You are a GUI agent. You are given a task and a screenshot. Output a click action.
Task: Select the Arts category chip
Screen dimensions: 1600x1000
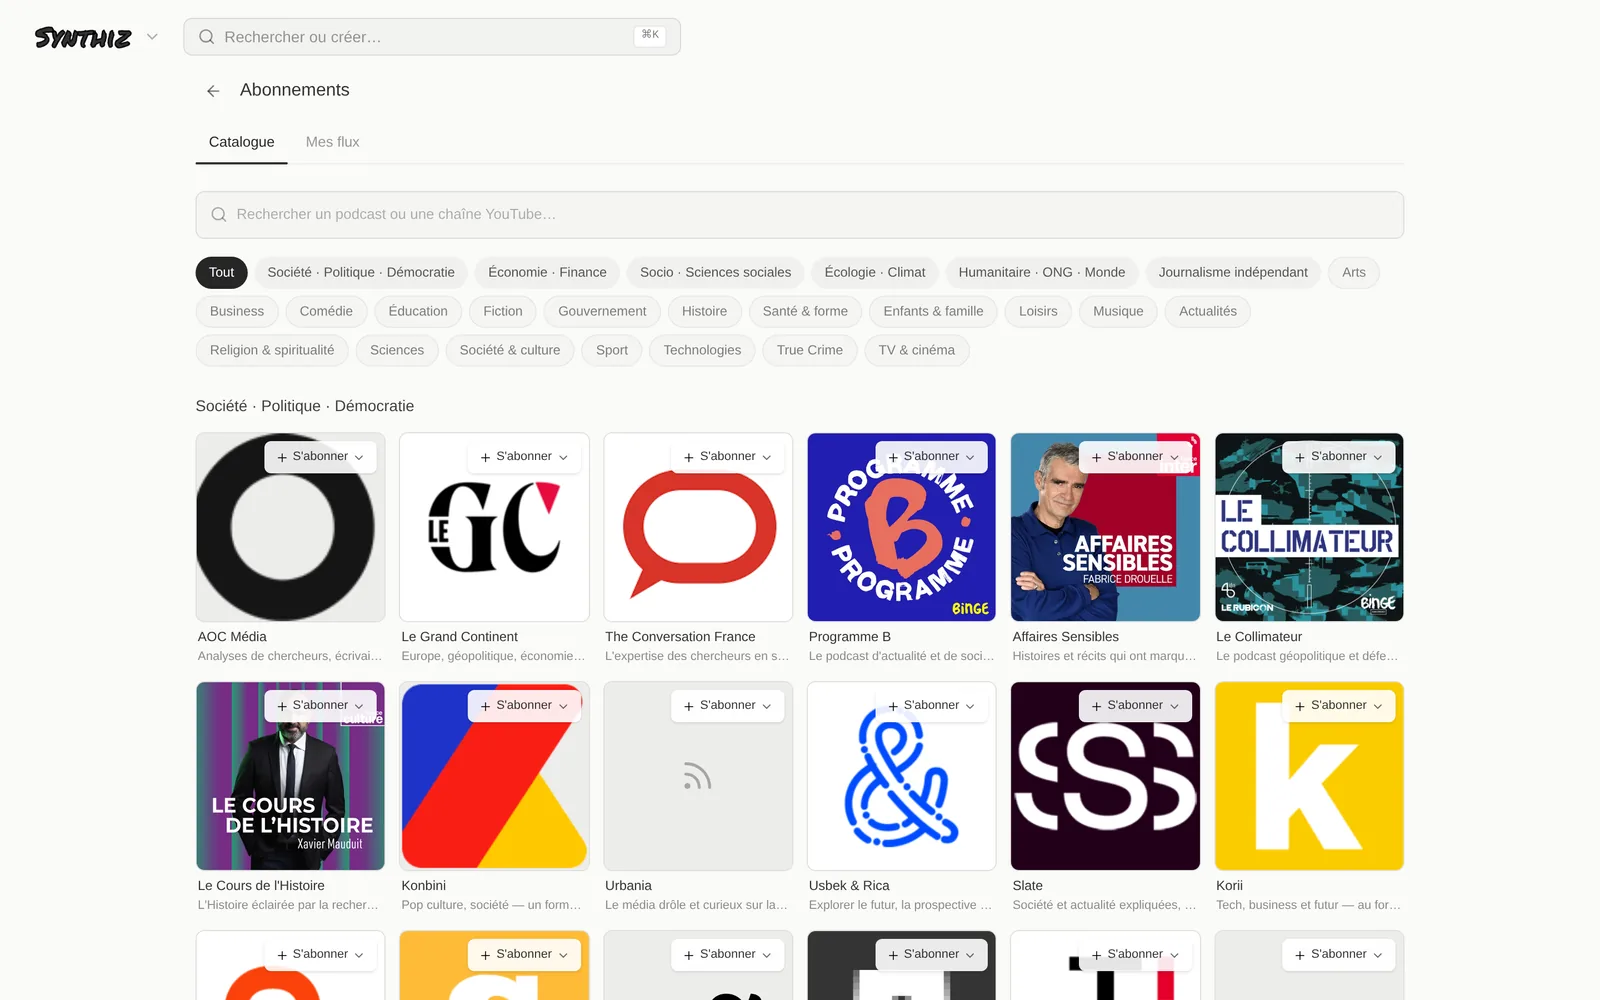(x=1354, y=272)
